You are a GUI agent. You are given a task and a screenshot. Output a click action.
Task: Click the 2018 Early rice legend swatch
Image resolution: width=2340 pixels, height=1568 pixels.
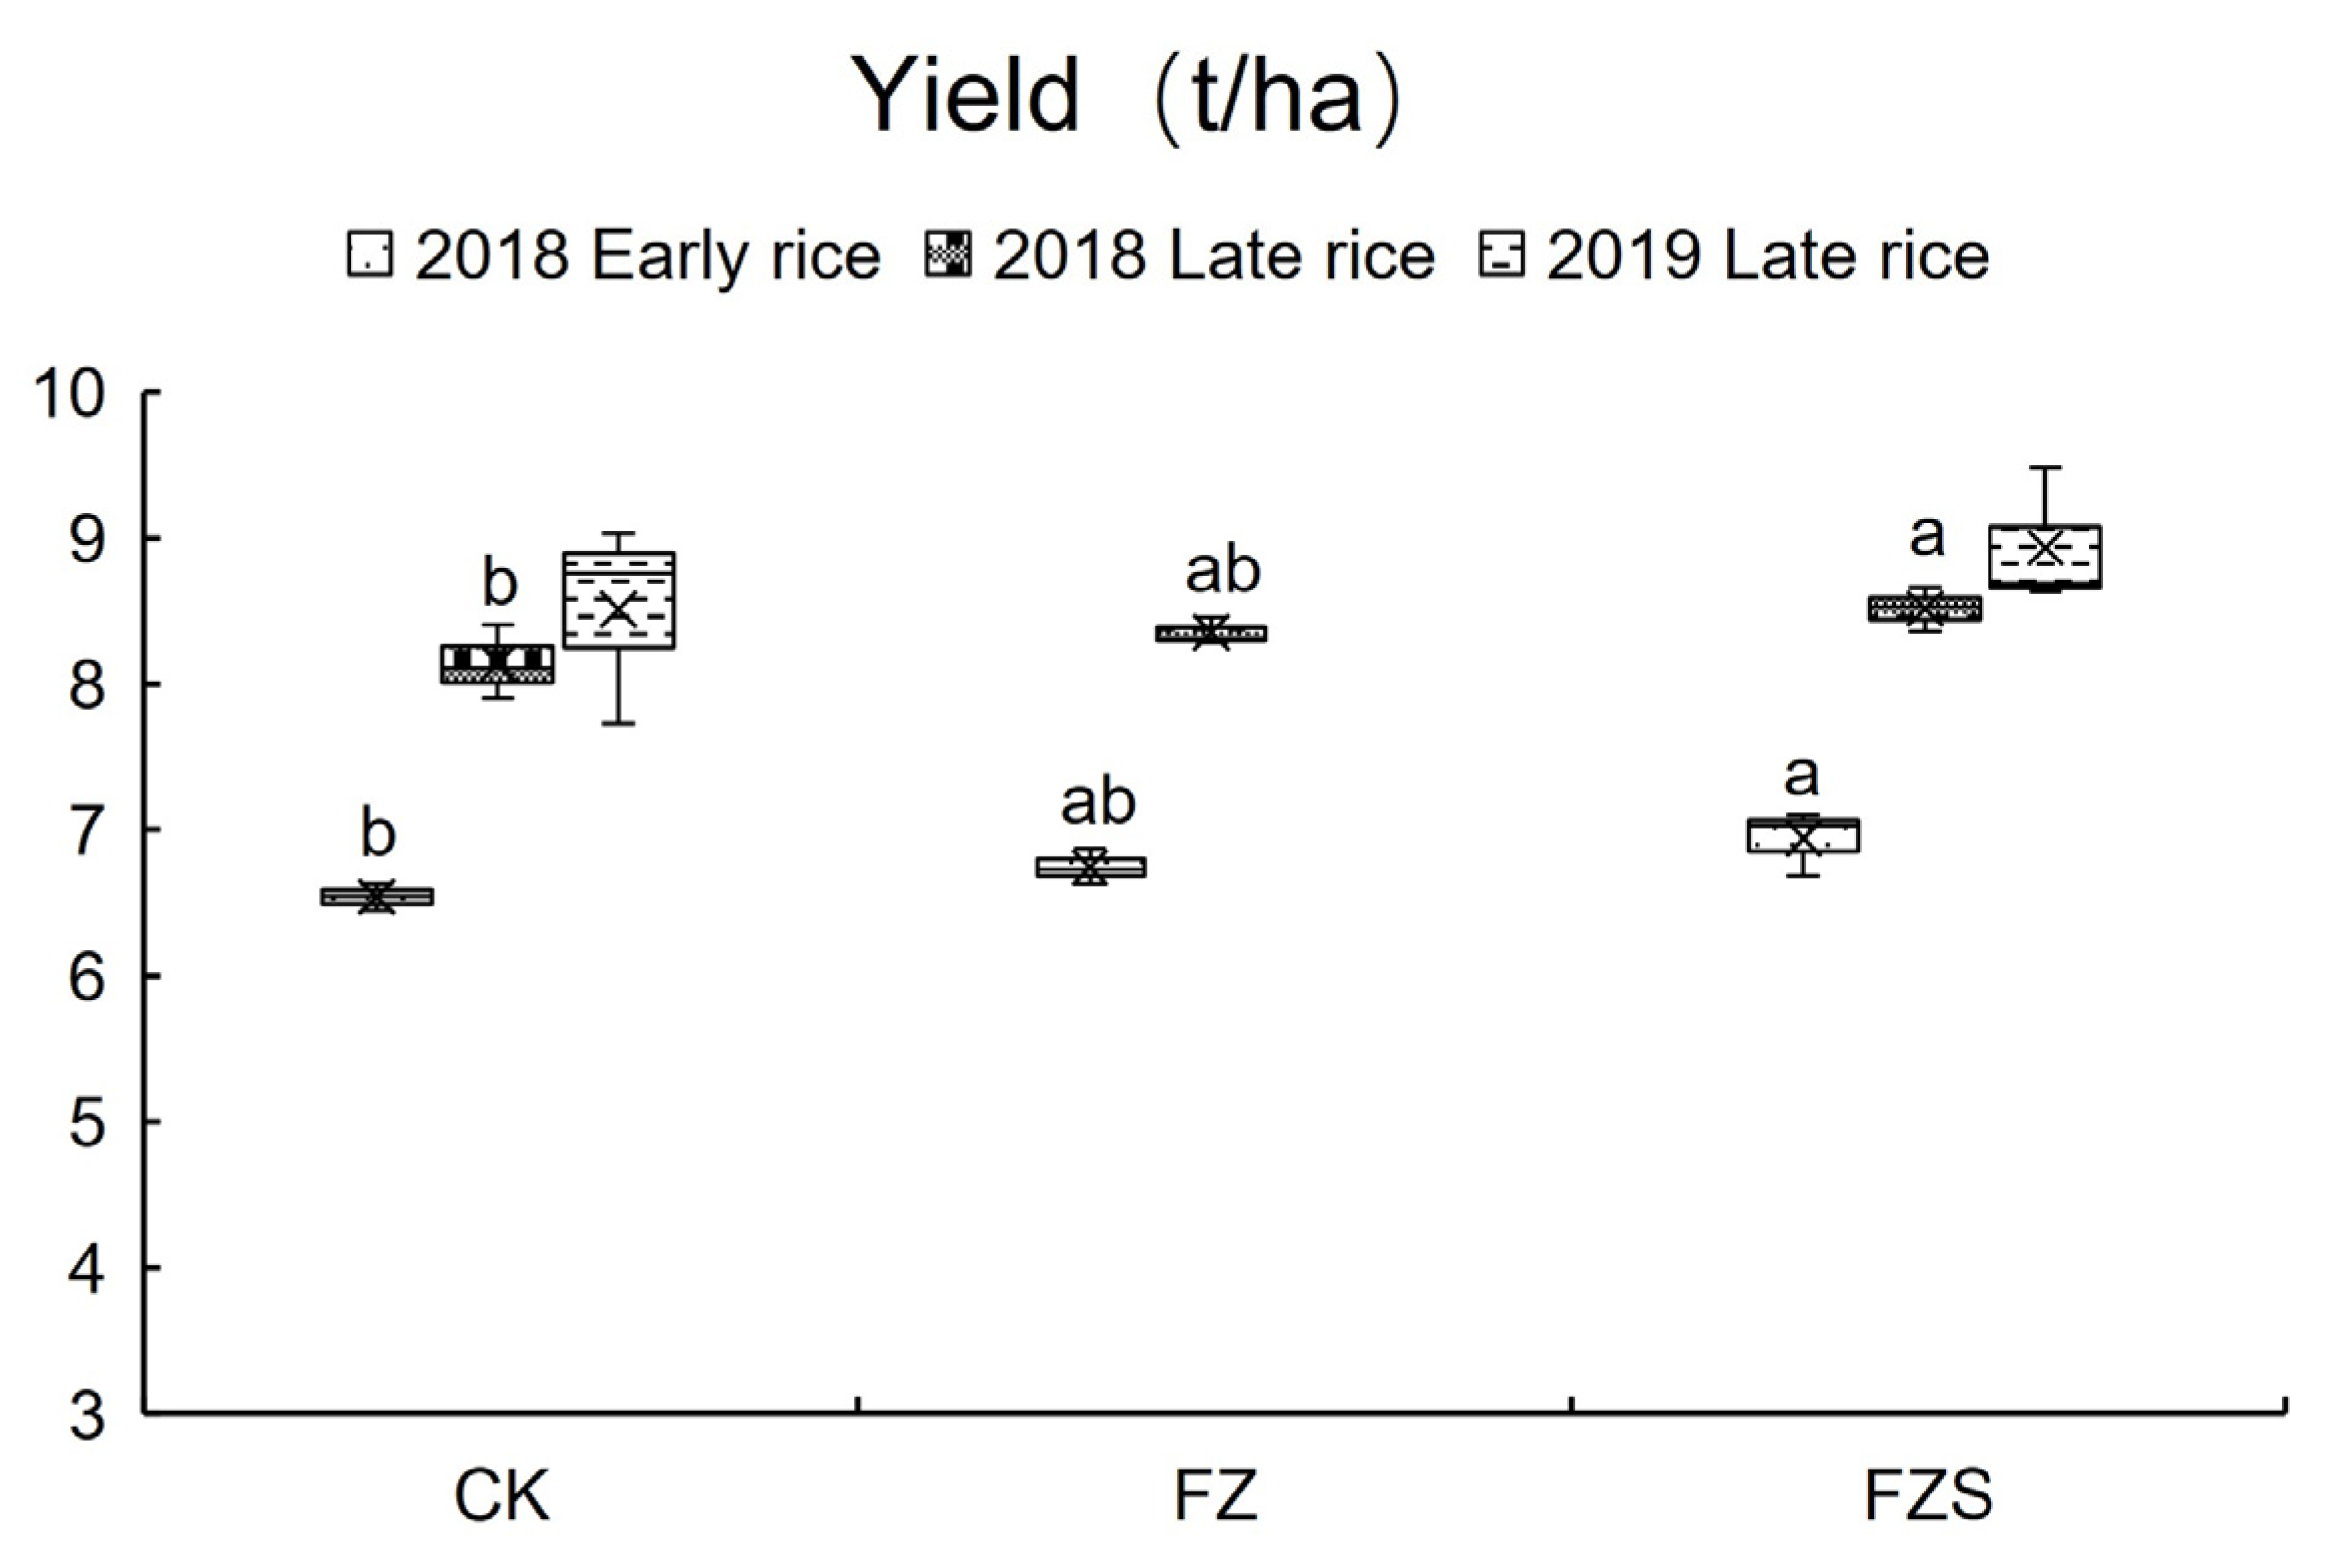click(x=369, y=254)
